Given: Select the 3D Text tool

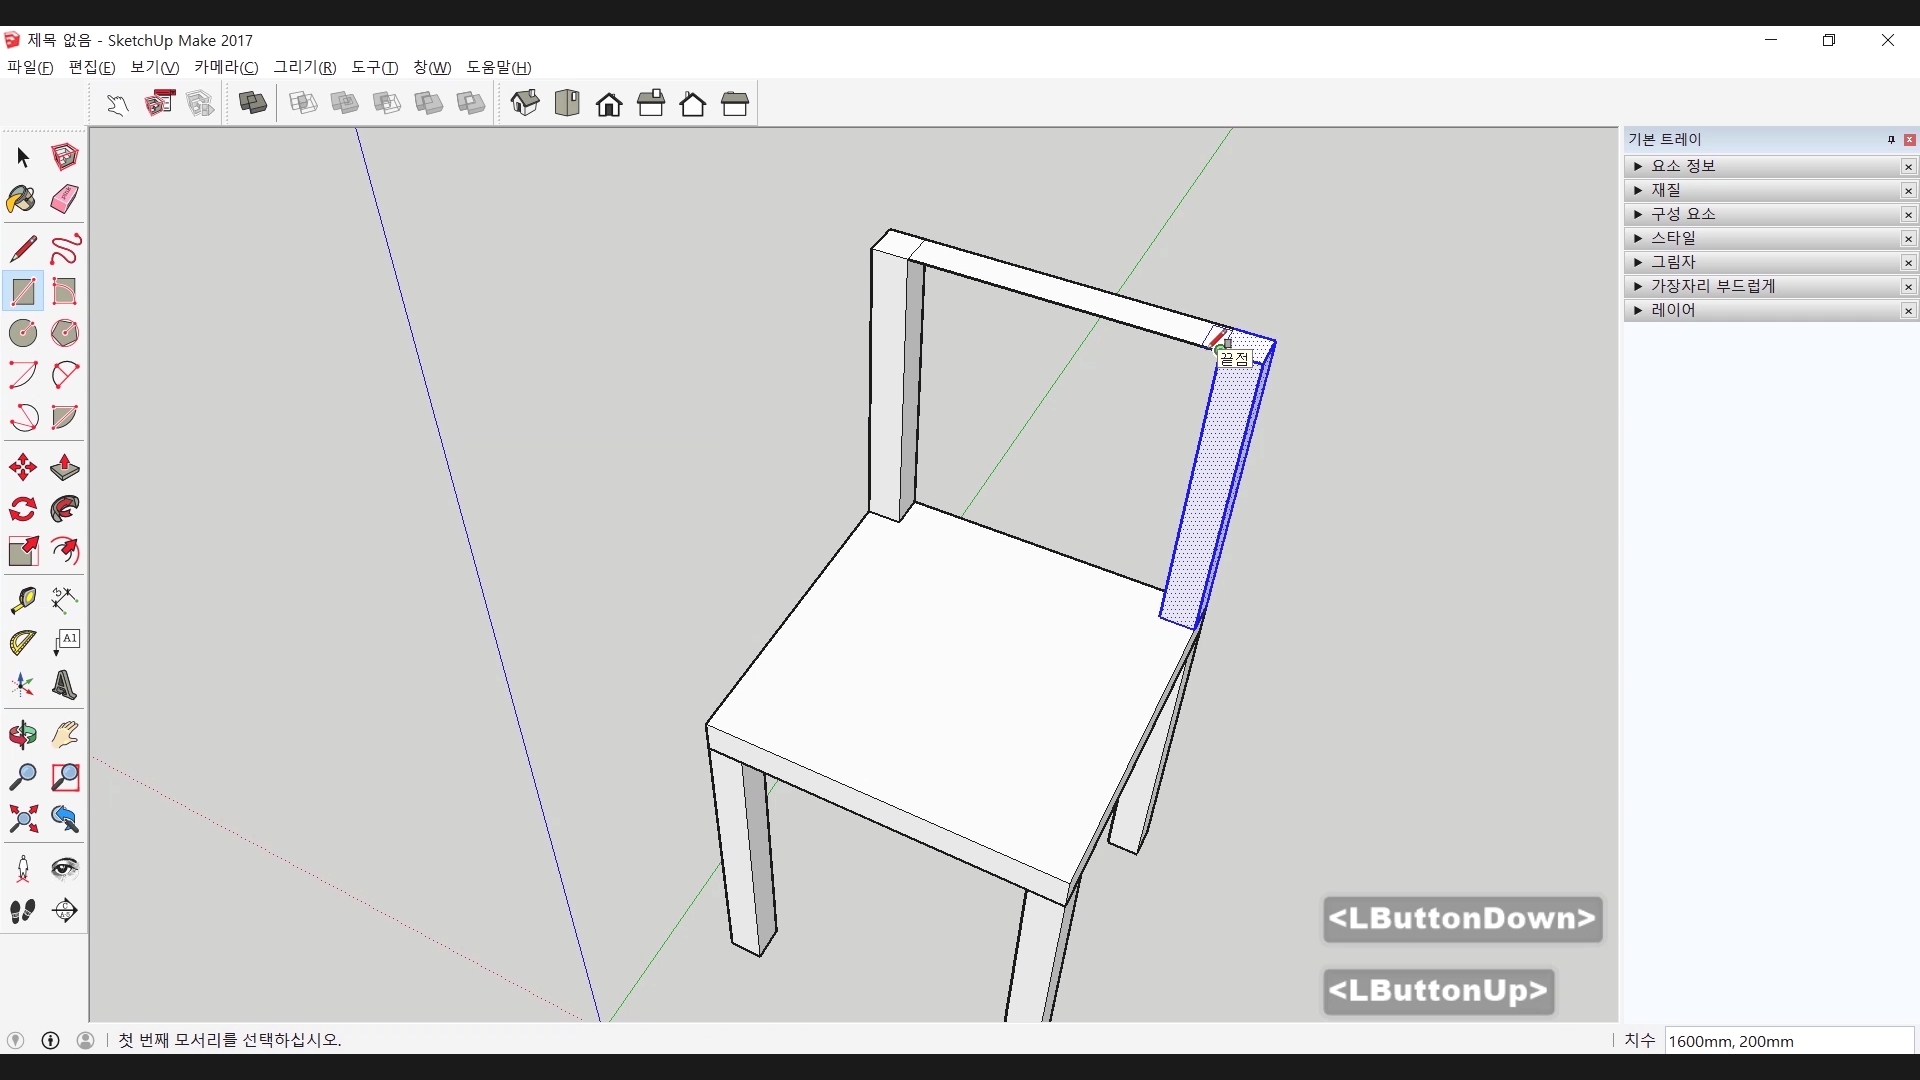Looking at the screenshot, I should click(x=65, y=686).
